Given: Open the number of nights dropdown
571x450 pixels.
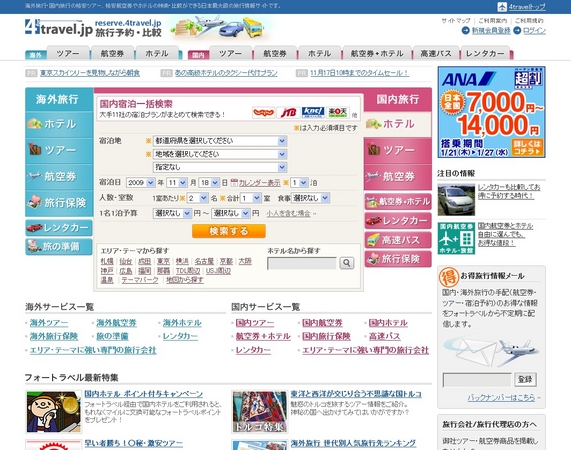Looking at the screenshot, I should pos(299,182).
